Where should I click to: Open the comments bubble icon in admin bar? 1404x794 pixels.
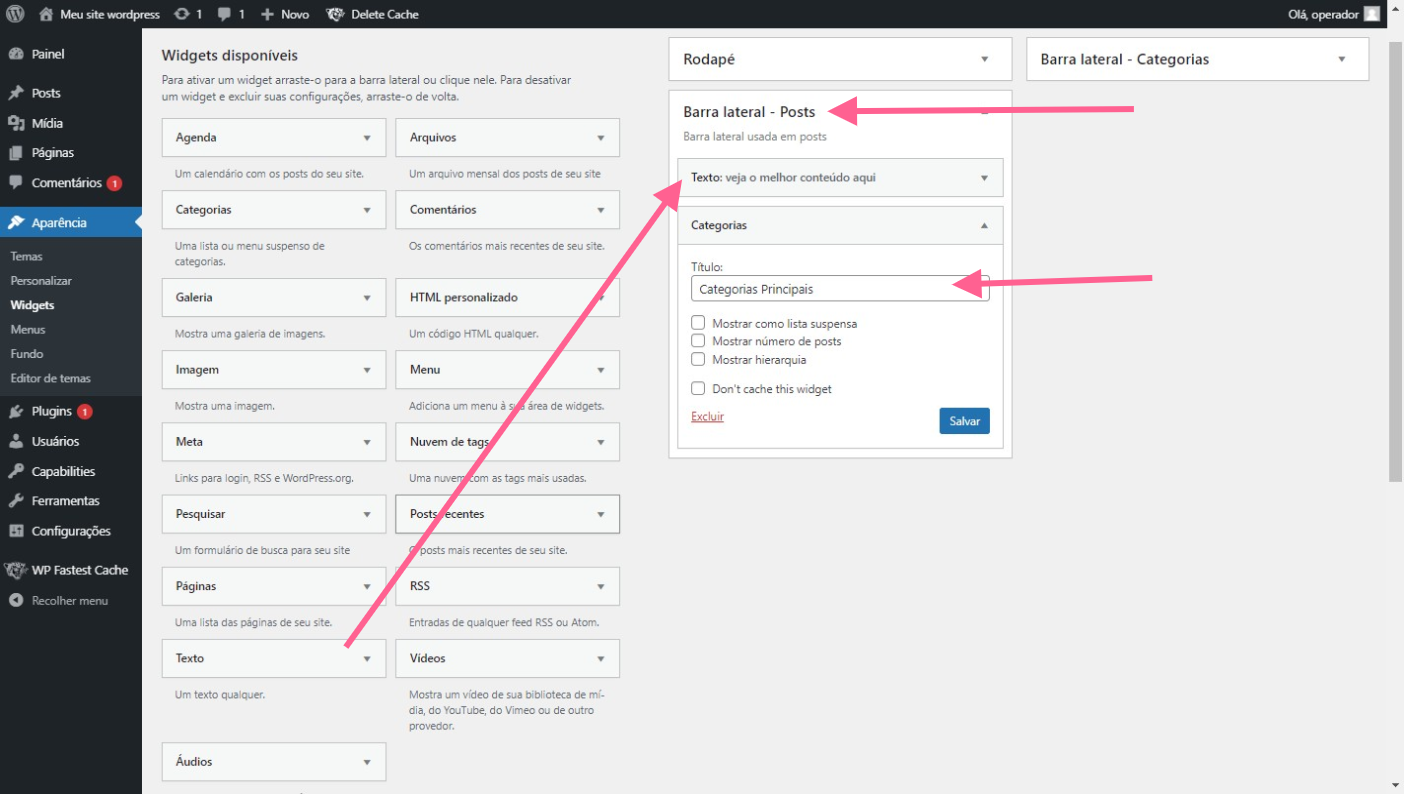[x=225, y=14]
